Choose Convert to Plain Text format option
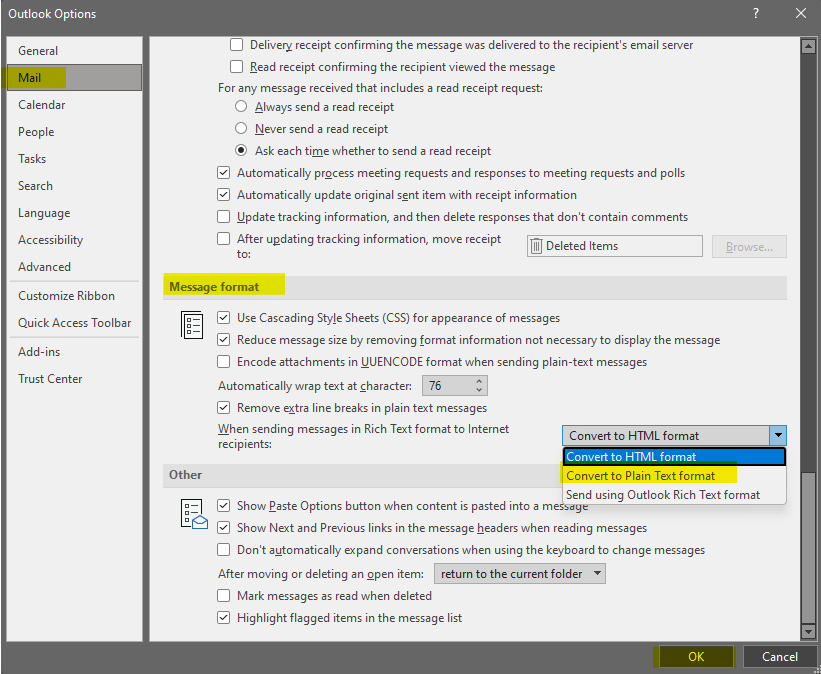The image size is (821, 674). pos(674,476)
